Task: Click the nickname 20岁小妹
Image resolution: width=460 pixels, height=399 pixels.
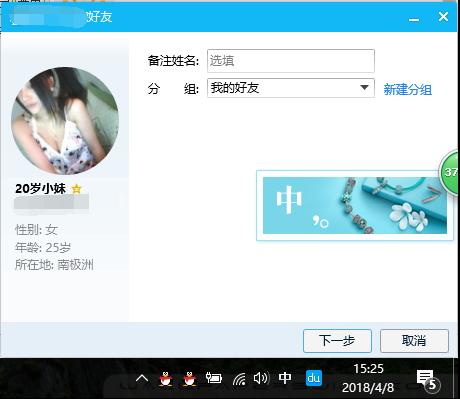Action: [x=40, y=189]
